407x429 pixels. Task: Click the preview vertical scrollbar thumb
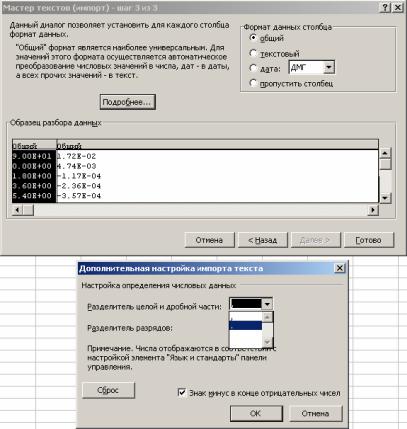pos(385,164)
